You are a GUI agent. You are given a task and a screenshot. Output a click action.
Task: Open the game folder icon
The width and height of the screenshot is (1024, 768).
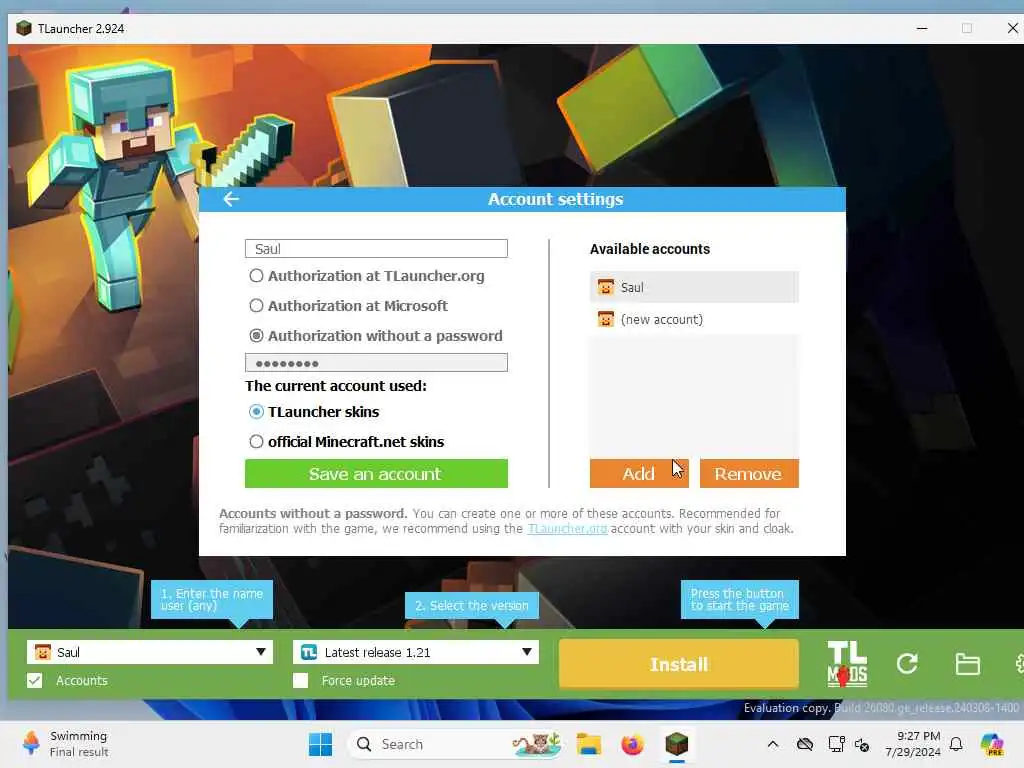point(967,664)
